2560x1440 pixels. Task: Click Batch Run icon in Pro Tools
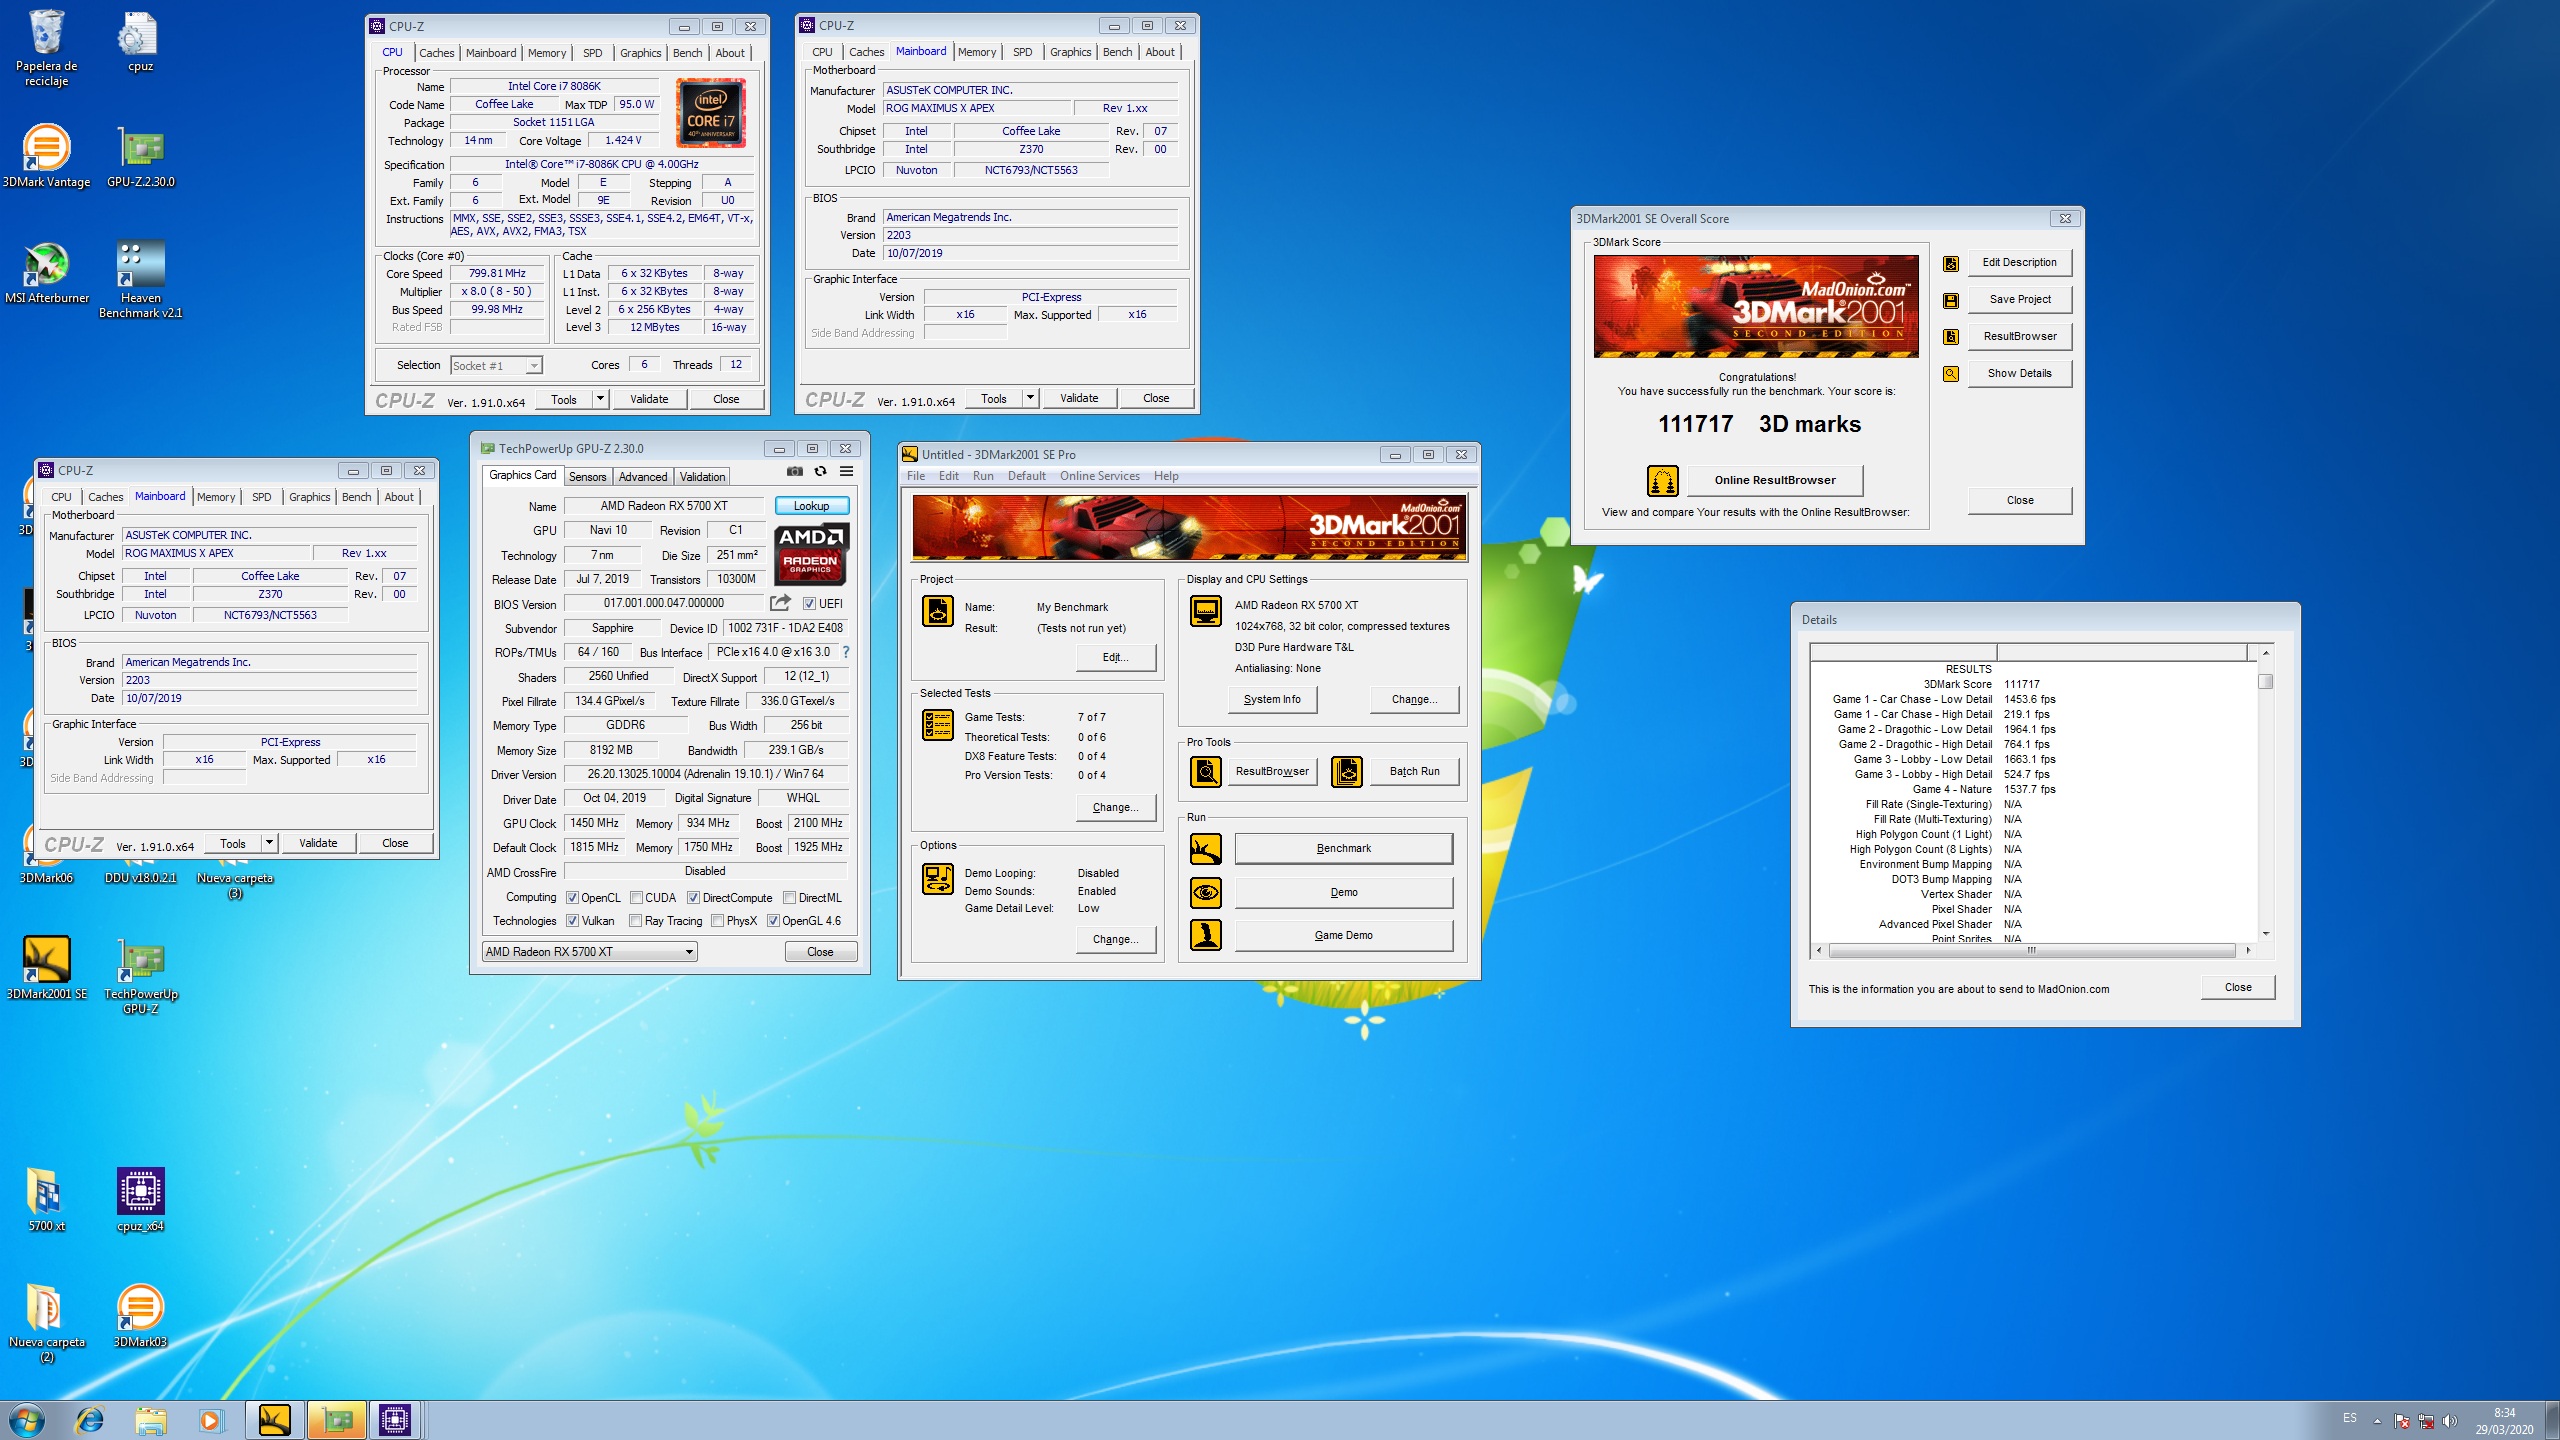tap(1347, 771)
